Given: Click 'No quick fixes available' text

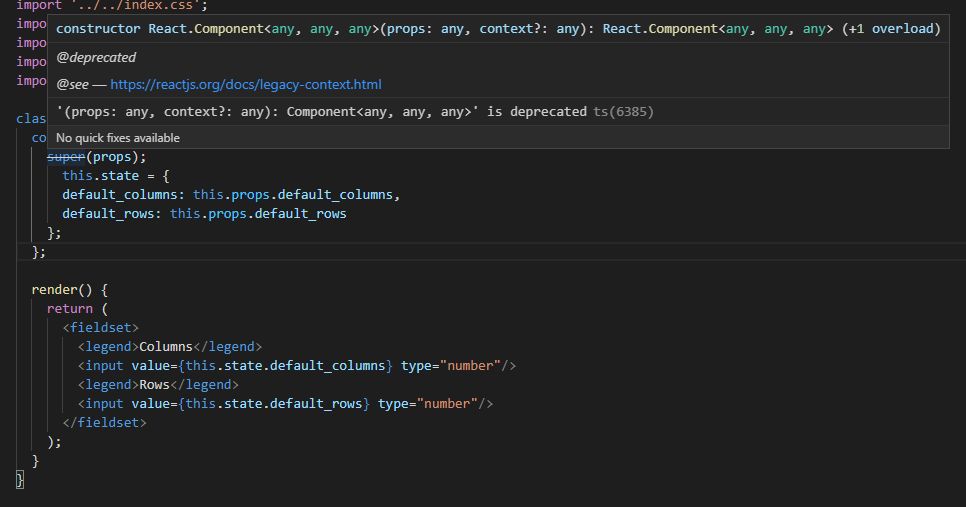Looking at the screenshot, I should tap(118, 138).
